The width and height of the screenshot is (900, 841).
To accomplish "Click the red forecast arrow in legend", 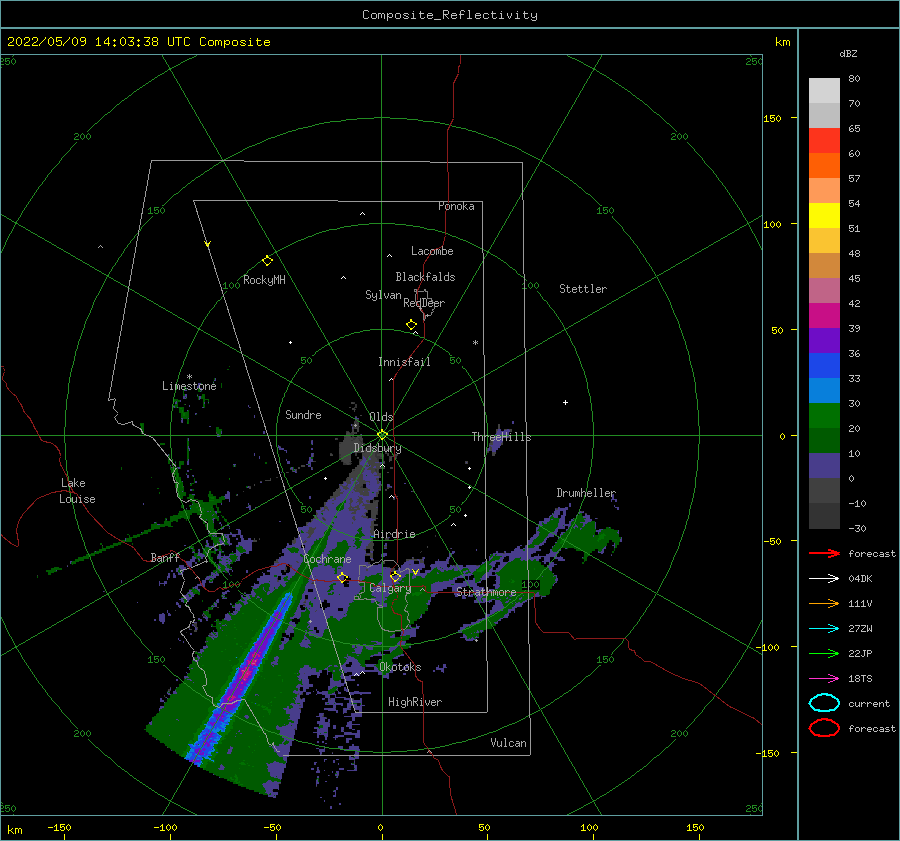I will pos(824,553).
